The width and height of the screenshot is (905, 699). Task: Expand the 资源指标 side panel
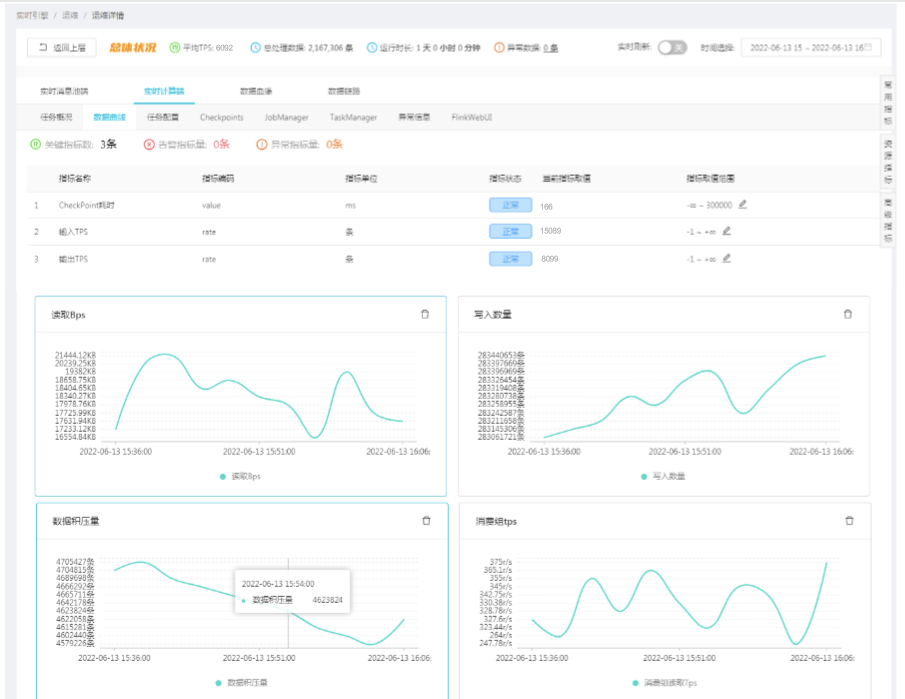point(888,162)
